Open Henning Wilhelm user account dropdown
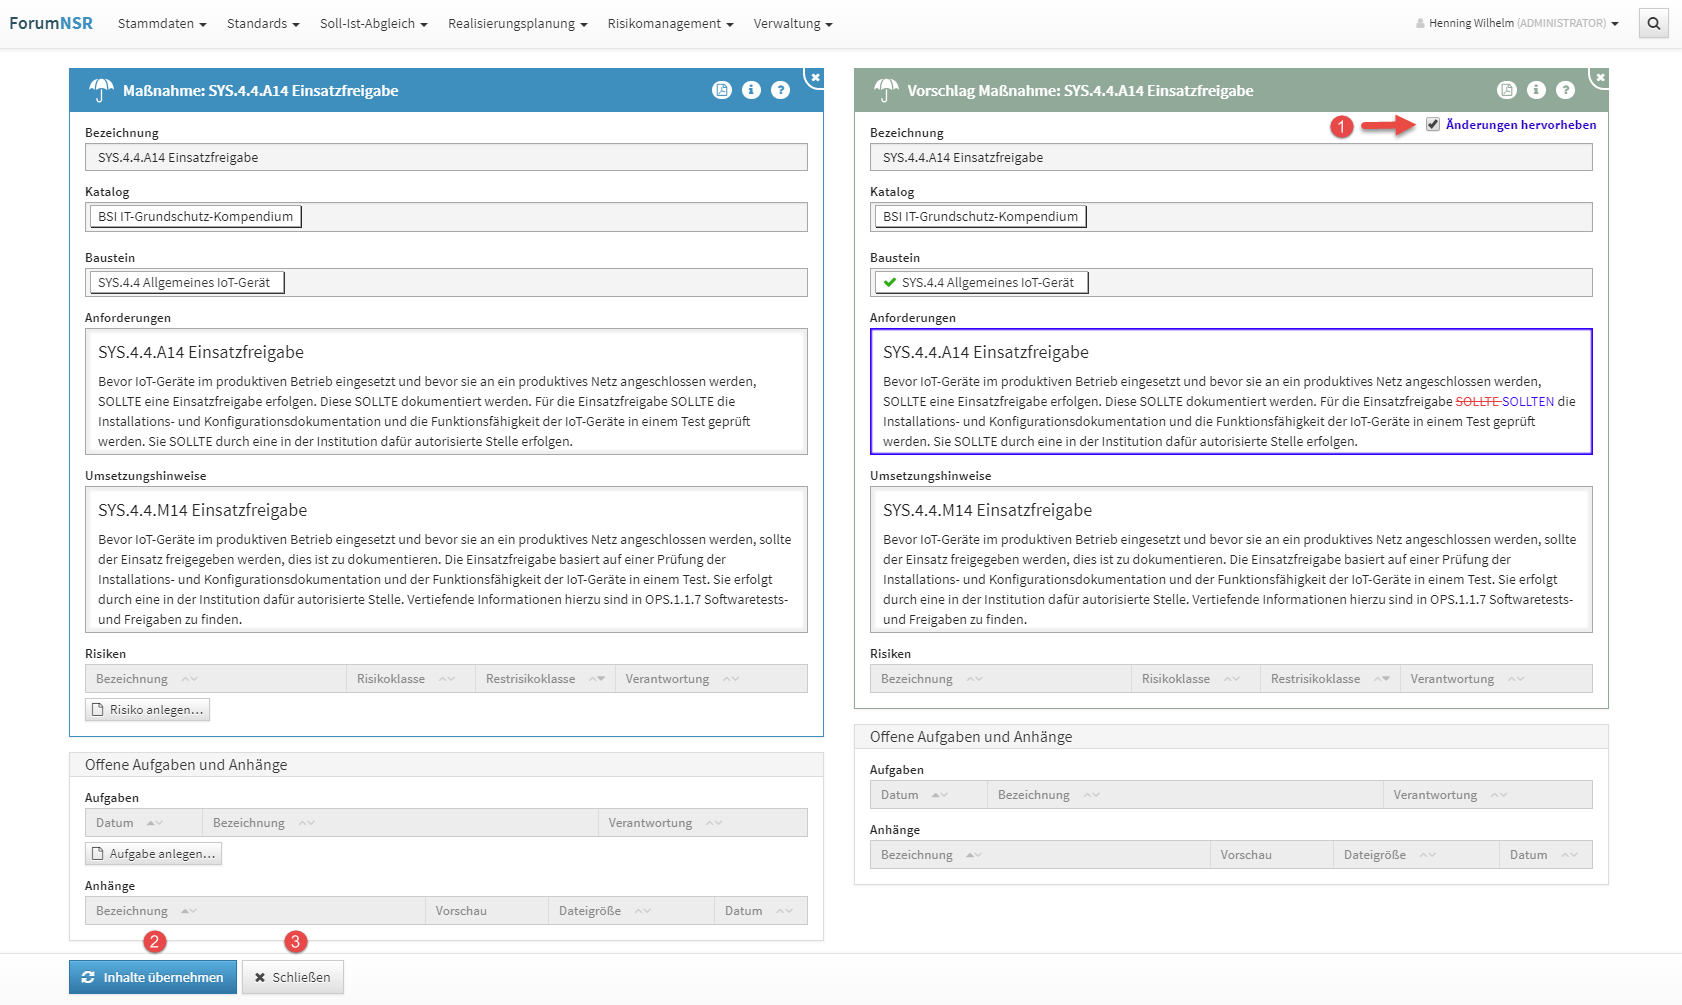This screenshot has height=1005, width=1682. coord(1517,23)
